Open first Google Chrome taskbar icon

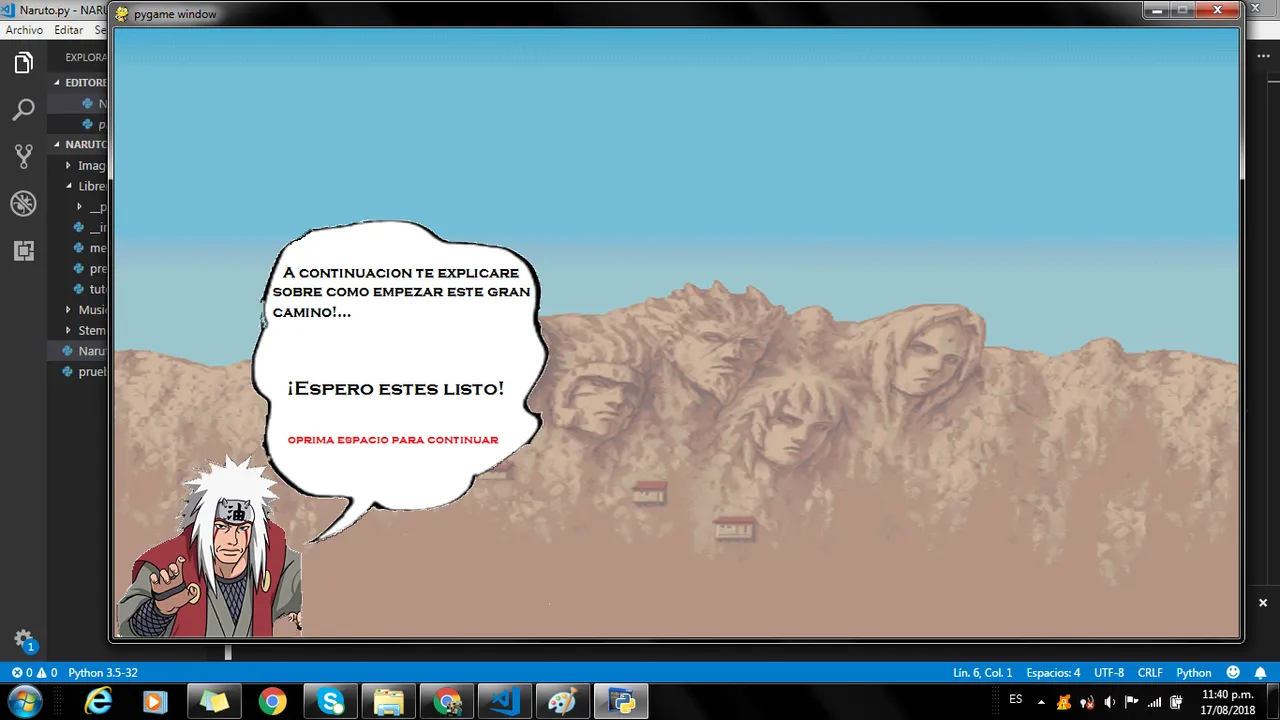[271, 702]
